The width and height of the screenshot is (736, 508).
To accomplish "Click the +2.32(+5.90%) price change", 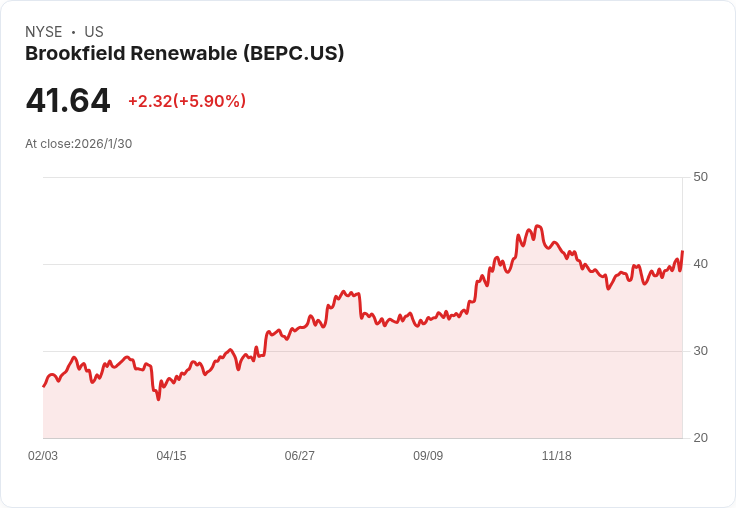I will (x=187, y=101).
